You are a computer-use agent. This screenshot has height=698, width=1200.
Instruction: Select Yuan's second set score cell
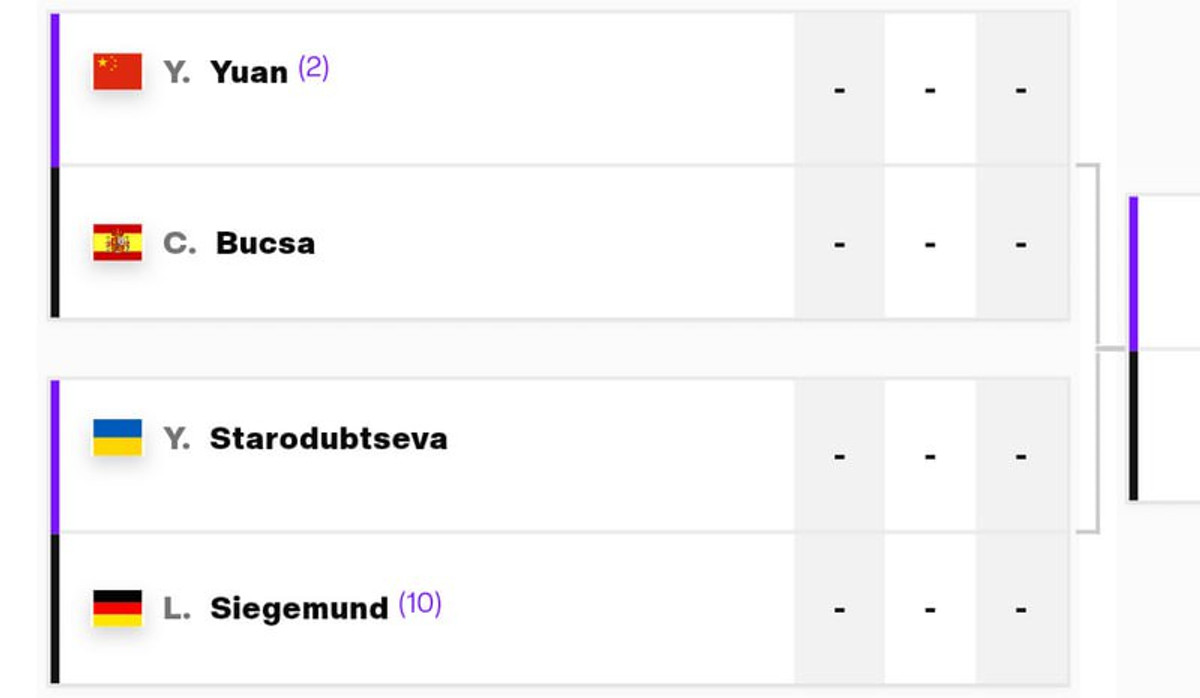click(x=930, y=90)
